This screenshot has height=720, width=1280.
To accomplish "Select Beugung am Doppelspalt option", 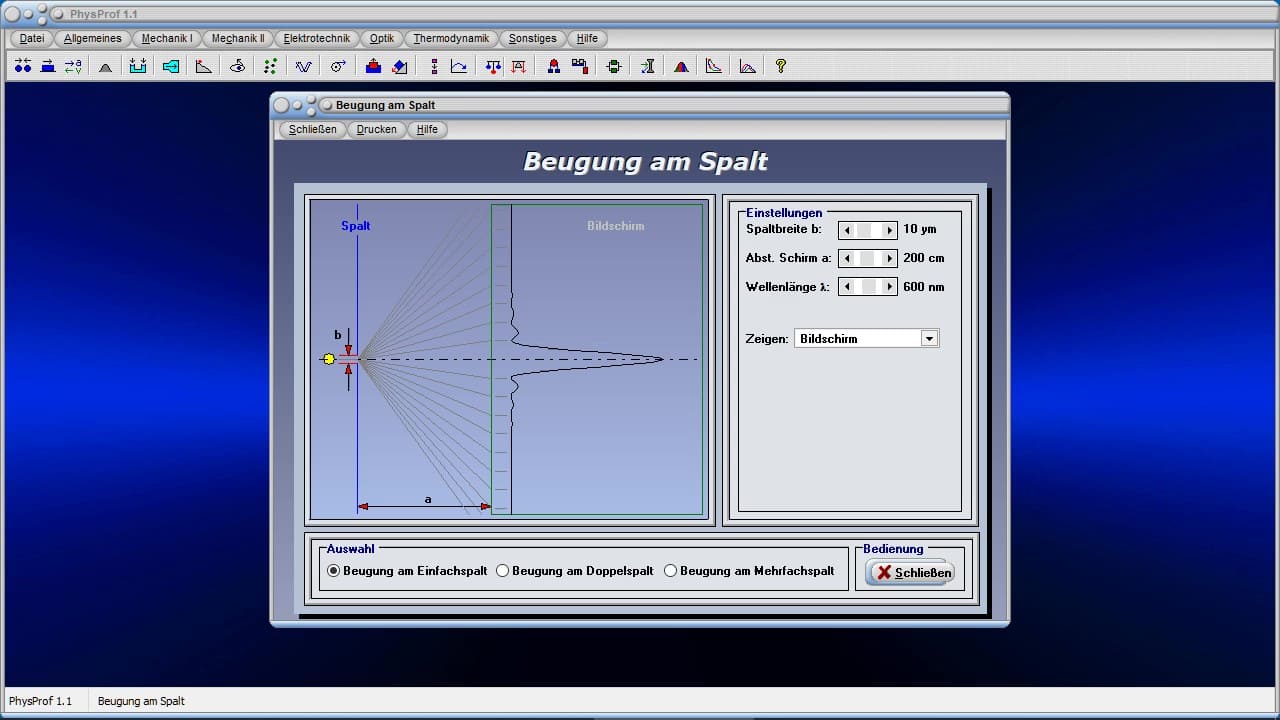I will (575, 571).
